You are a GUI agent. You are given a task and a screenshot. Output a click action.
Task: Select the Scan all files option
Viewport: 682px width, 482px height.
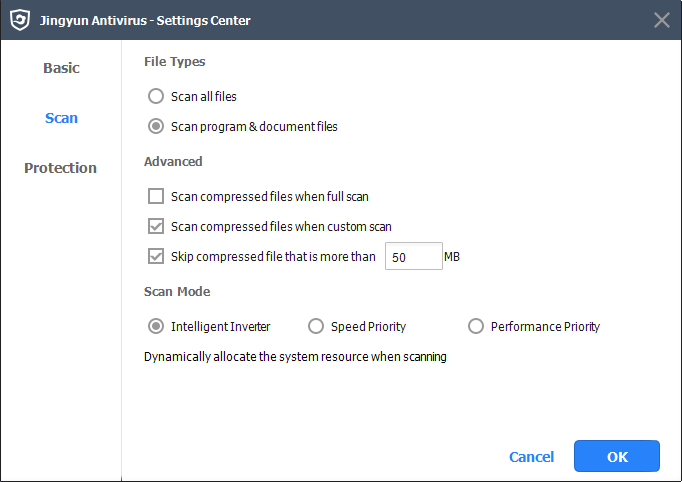(x=155, y=97)
